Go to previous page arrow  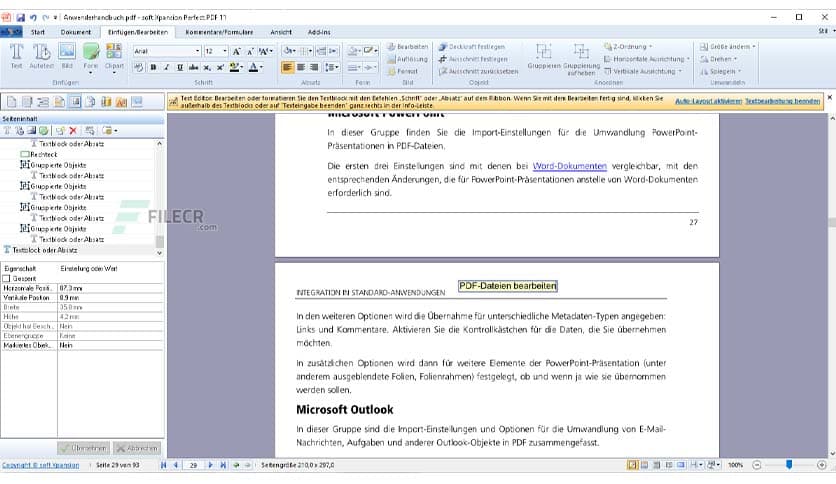(x=175, y=465)
